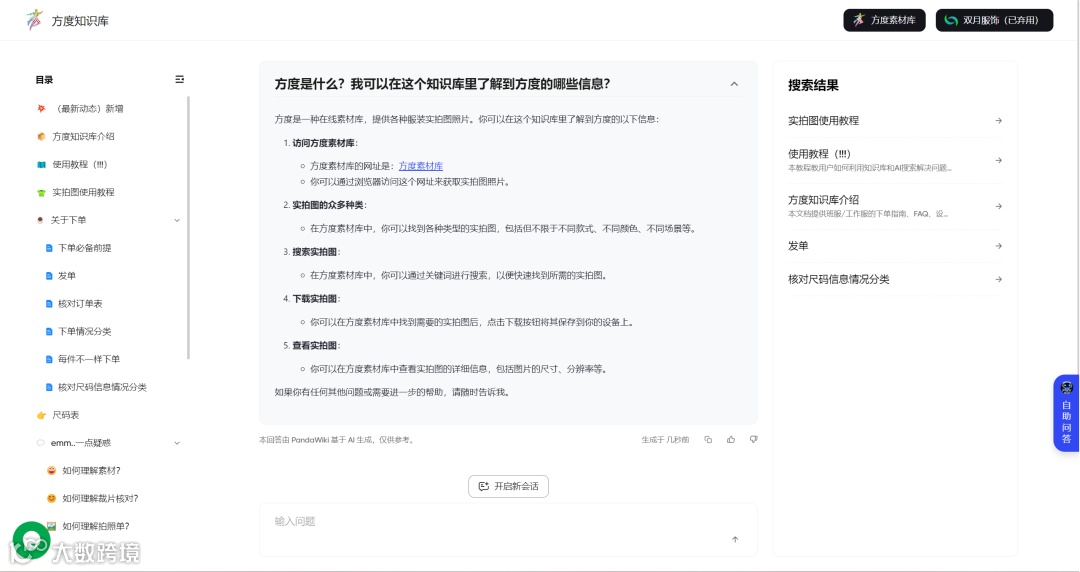This screenshot has height=572, width=1080.
Task: Focus the 输入问题 input field
Action: pos(508,529)
